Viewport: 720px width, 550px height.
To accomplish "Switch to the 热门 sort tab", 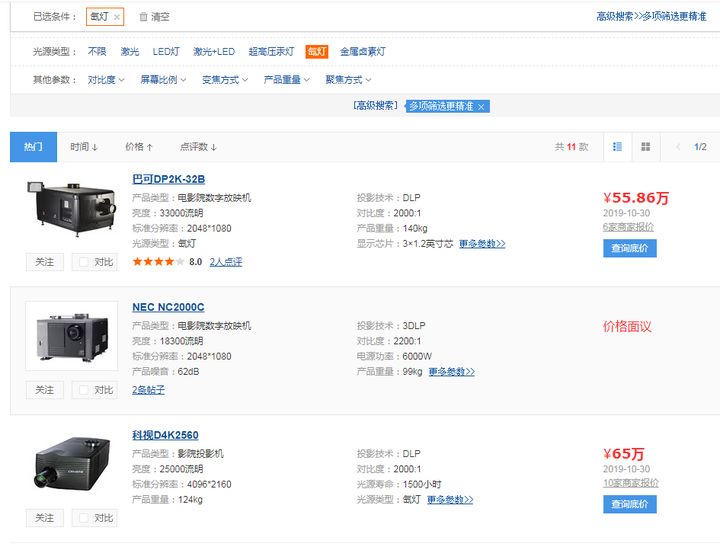I will [34, 147].
